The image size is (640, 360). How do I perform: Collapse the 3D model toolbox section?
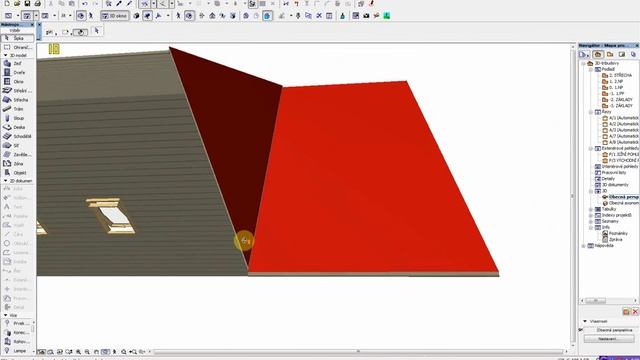click(6, 55)
